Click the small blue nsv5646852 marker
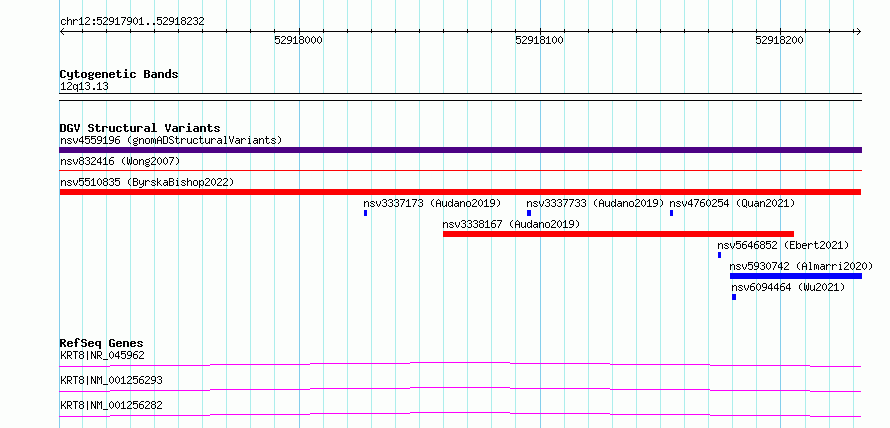The image size is (890, 428). pyautogui.click(x=719, y=255)
